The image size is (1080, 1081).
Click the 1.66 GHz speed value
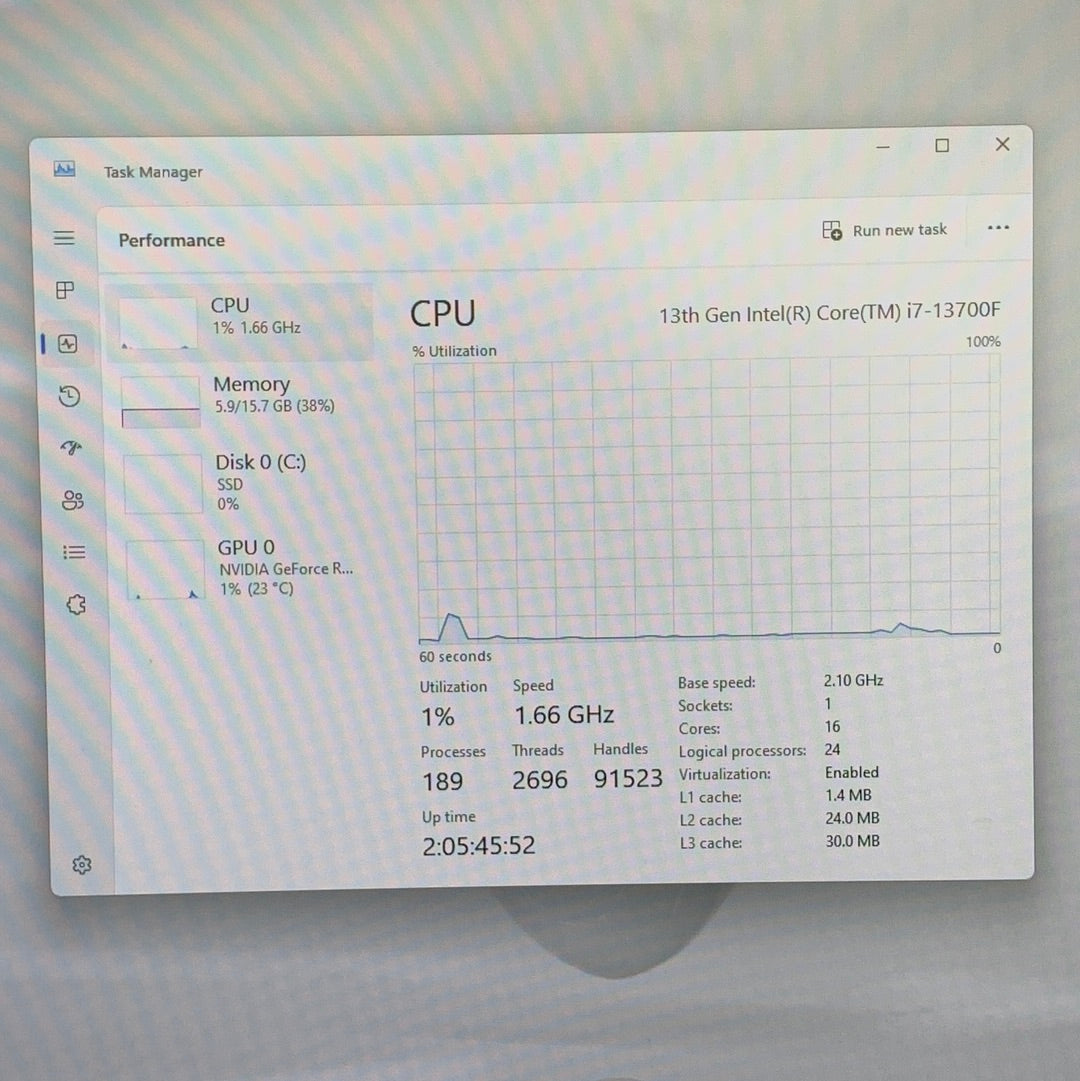(564, 715)
